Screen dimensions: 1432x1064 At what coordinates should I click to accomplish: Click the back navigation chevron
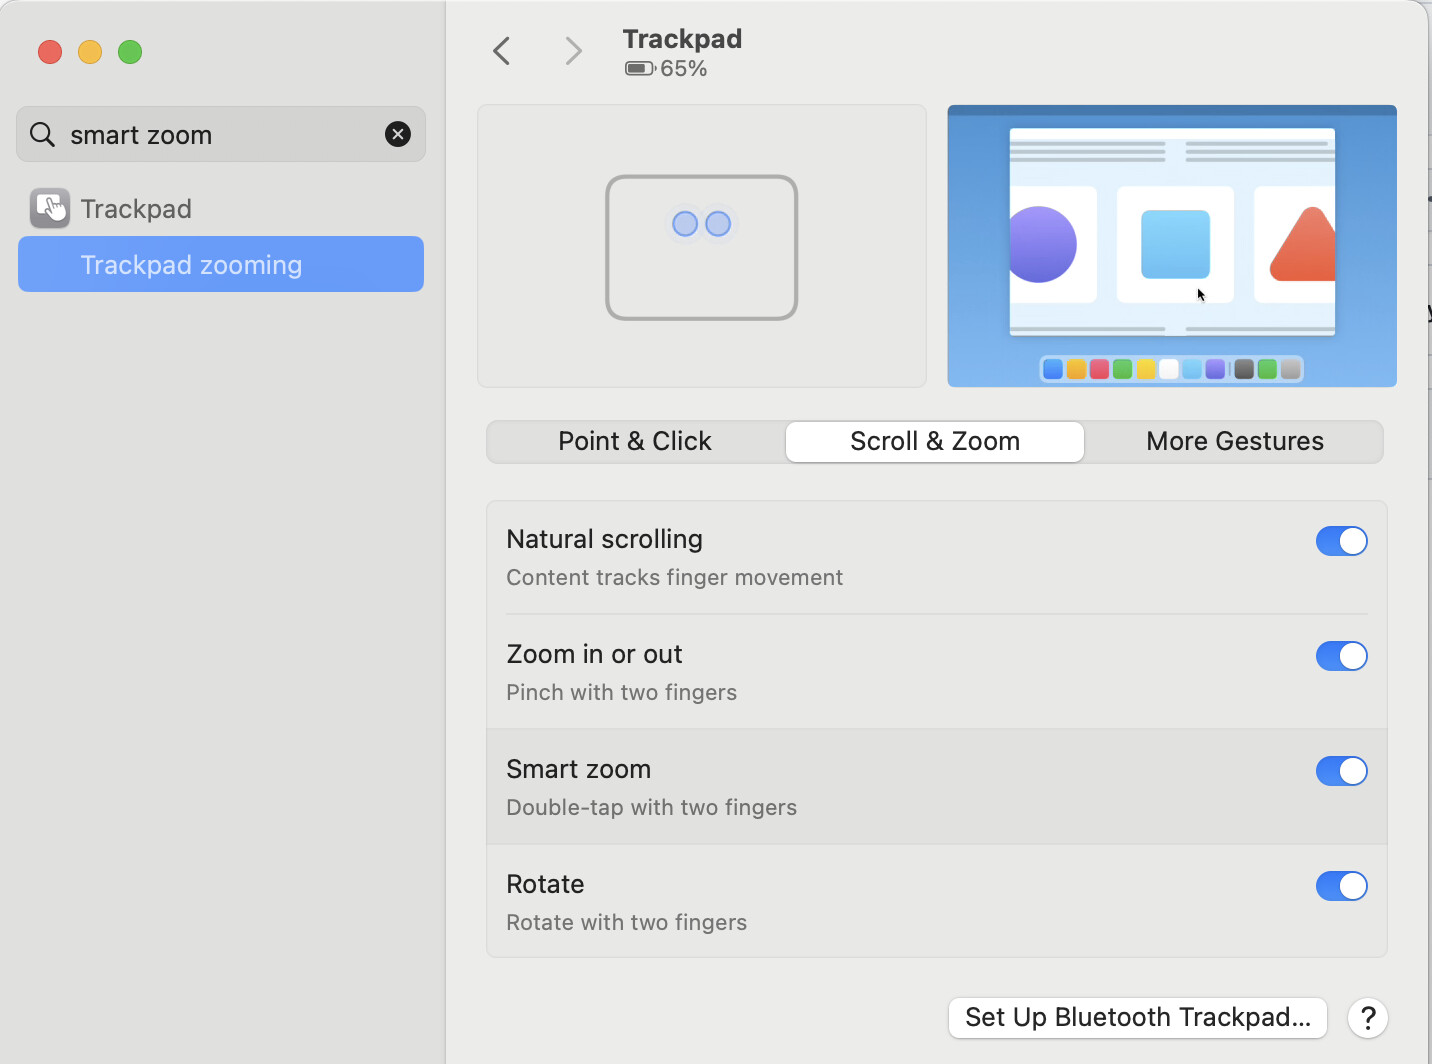pos(502,51)
